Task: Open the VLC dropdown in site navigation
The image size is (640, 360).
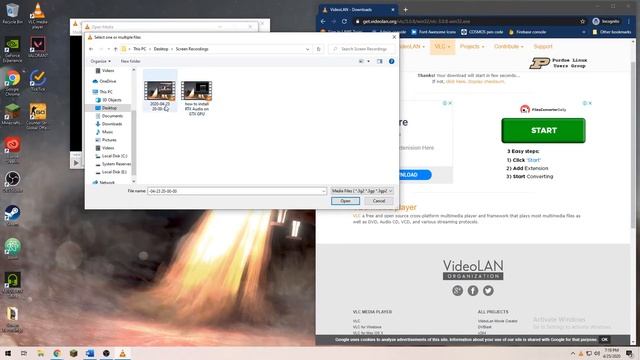Action: pos(442,47)
